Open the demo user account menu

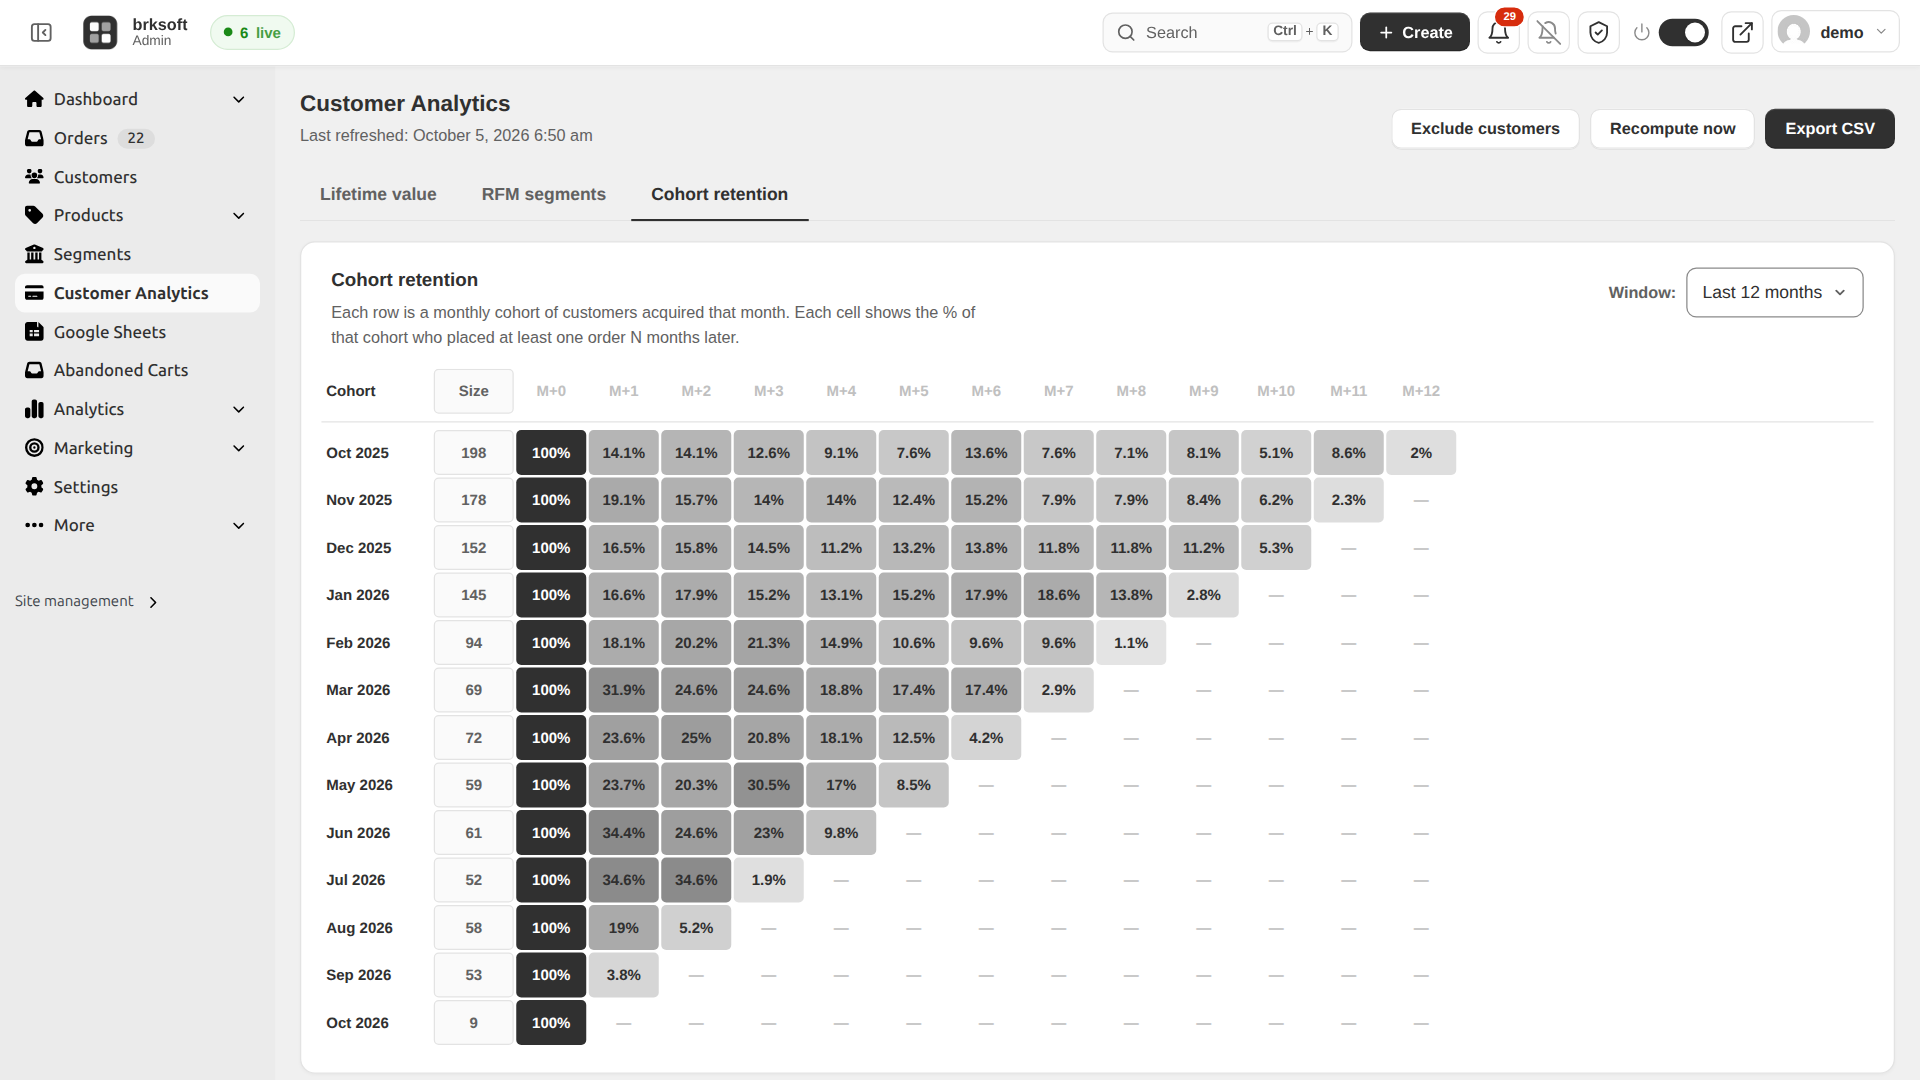[1835, 33]
